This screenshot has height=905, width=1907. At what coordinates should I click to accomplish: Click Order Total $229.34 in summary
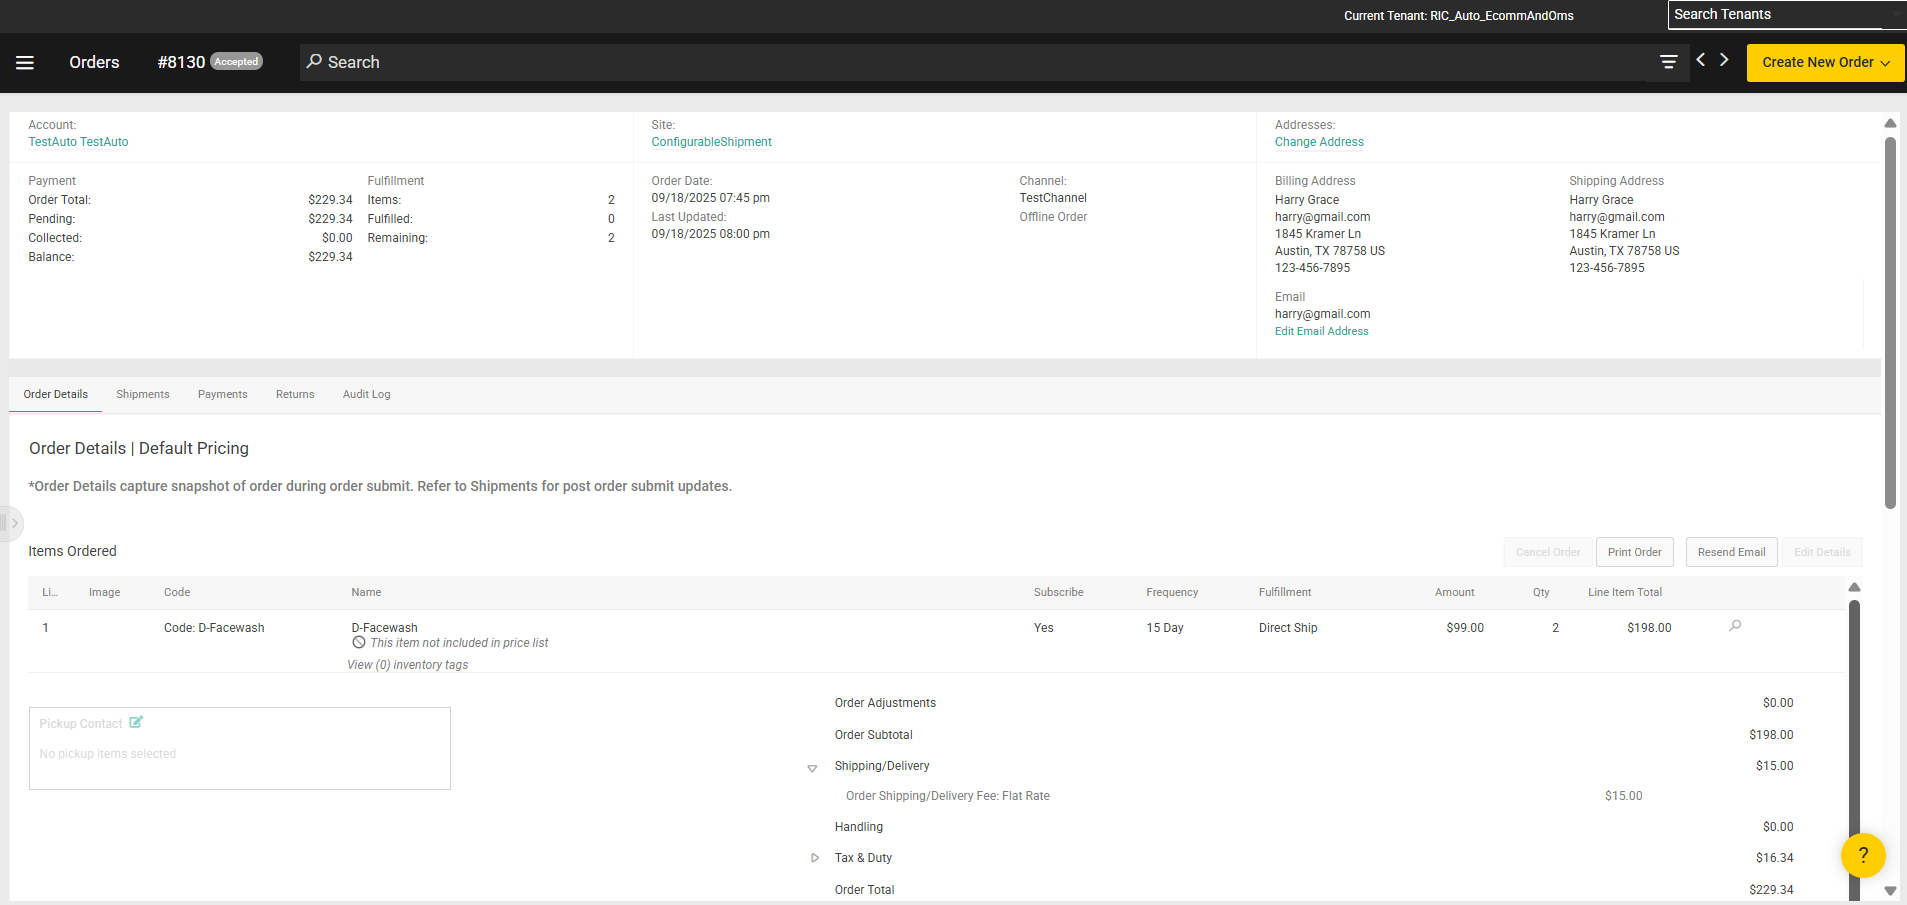click(x=1771, y=890)
